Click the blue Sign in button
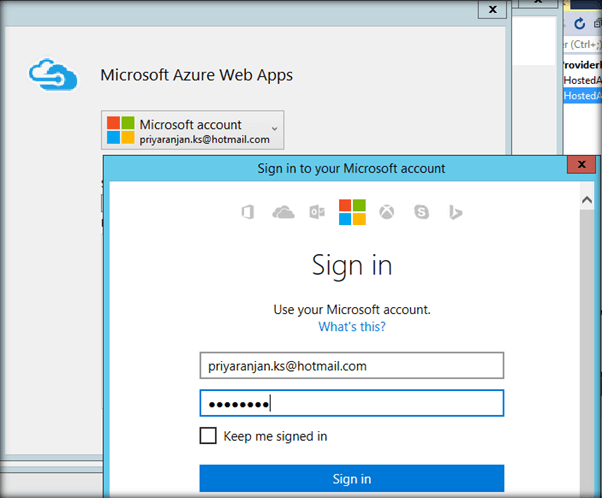The image size is (602, 498). [x=352, y=478]
